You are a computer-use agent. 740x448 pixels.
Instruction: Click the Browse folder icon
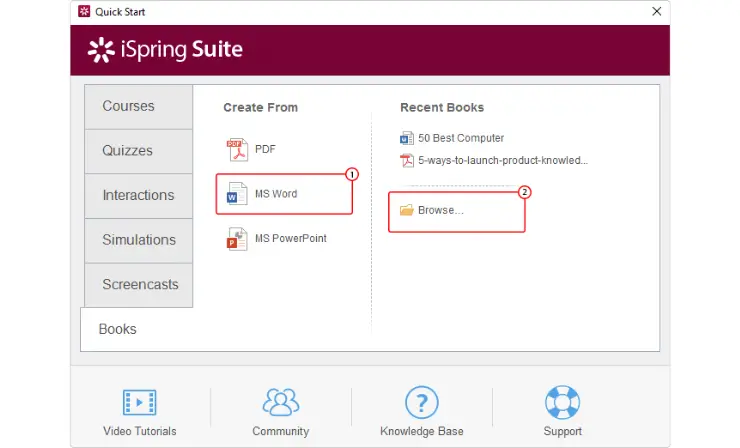[x=406, y=210]
